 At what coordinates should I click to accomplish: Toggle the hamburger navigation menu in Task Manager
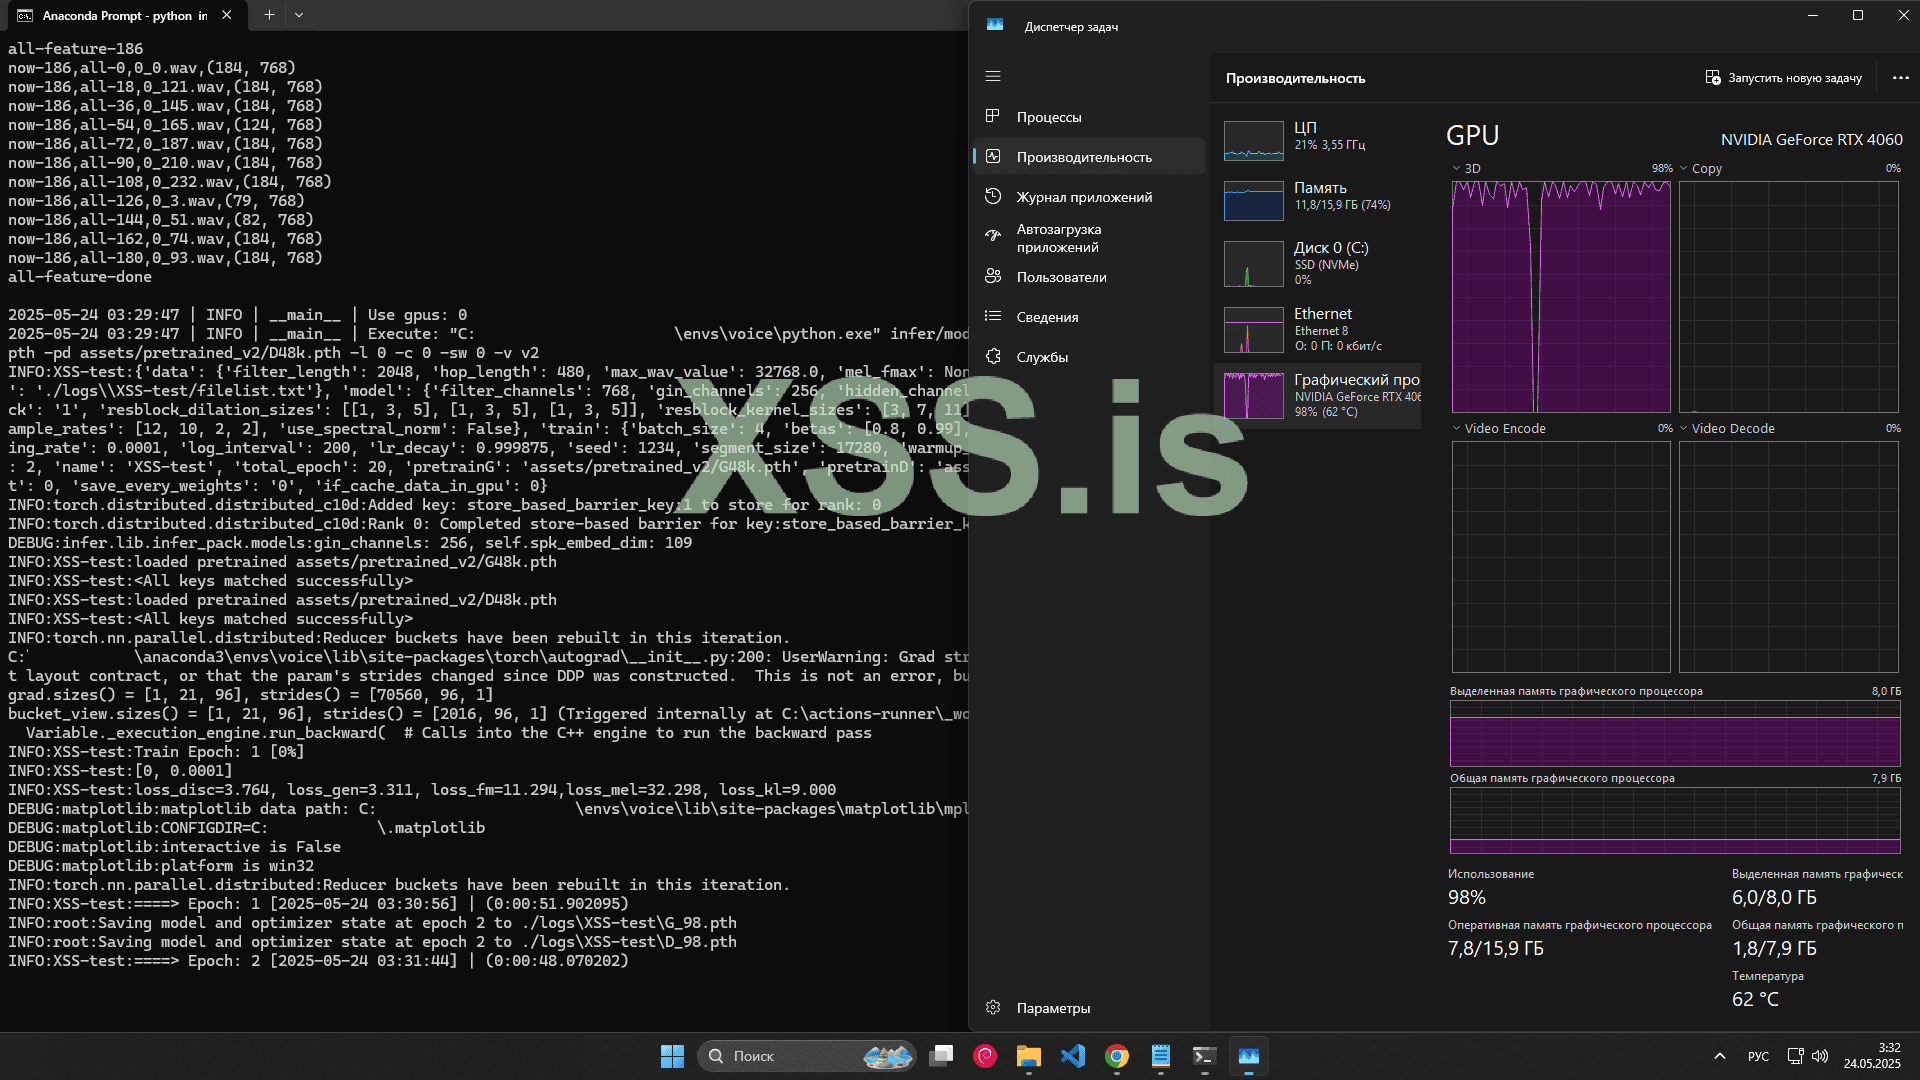(x=992, y=76)
